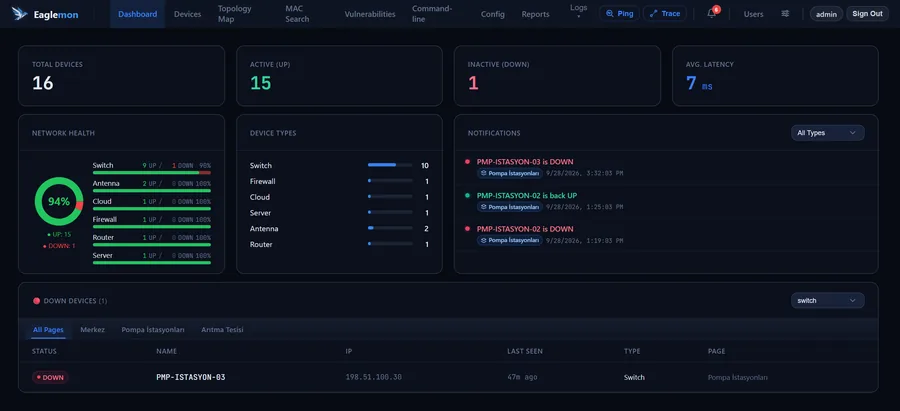Click the DOWN status badge in table
The image size is (900, 411).
50,378
